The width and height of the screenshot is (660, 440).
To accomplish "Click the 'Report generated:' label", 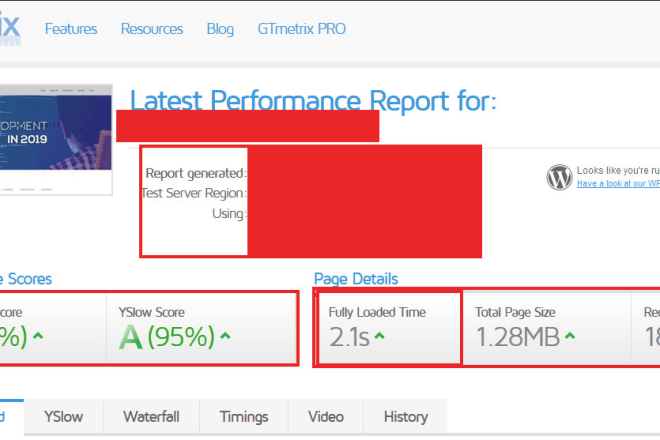I will 196,173.
